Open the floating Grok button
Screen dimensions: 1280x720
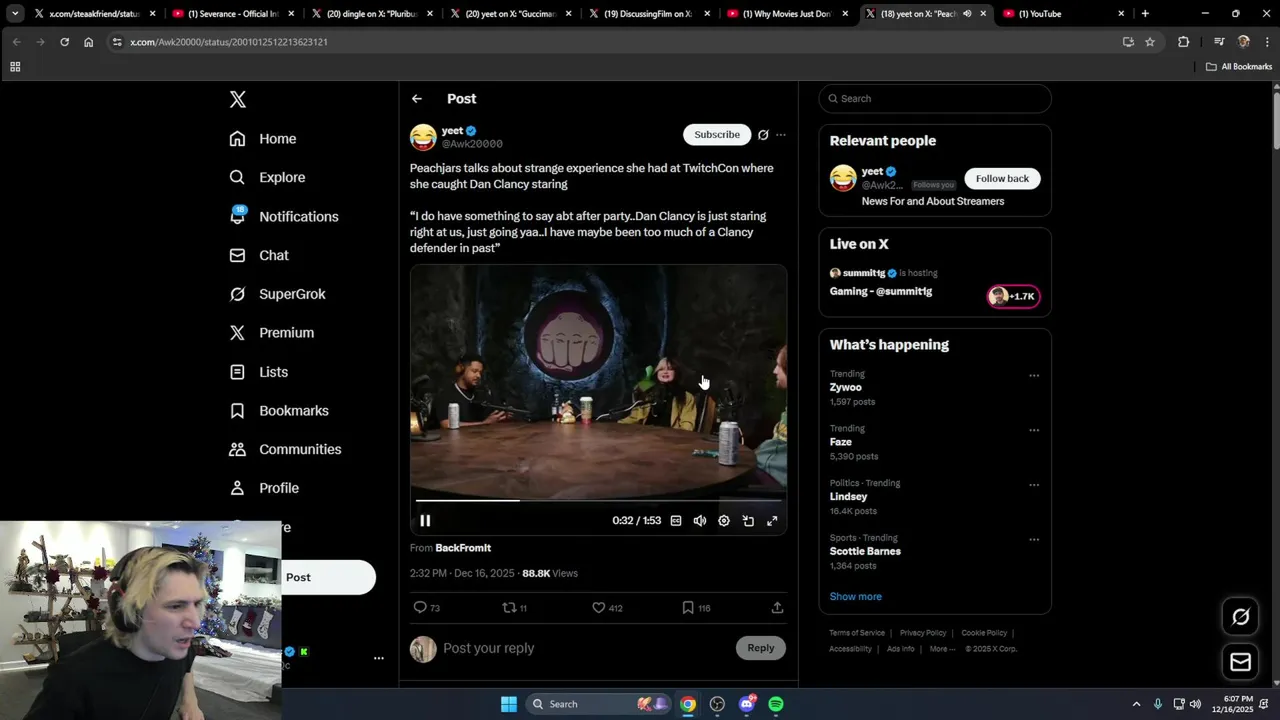click(1241, 617)
